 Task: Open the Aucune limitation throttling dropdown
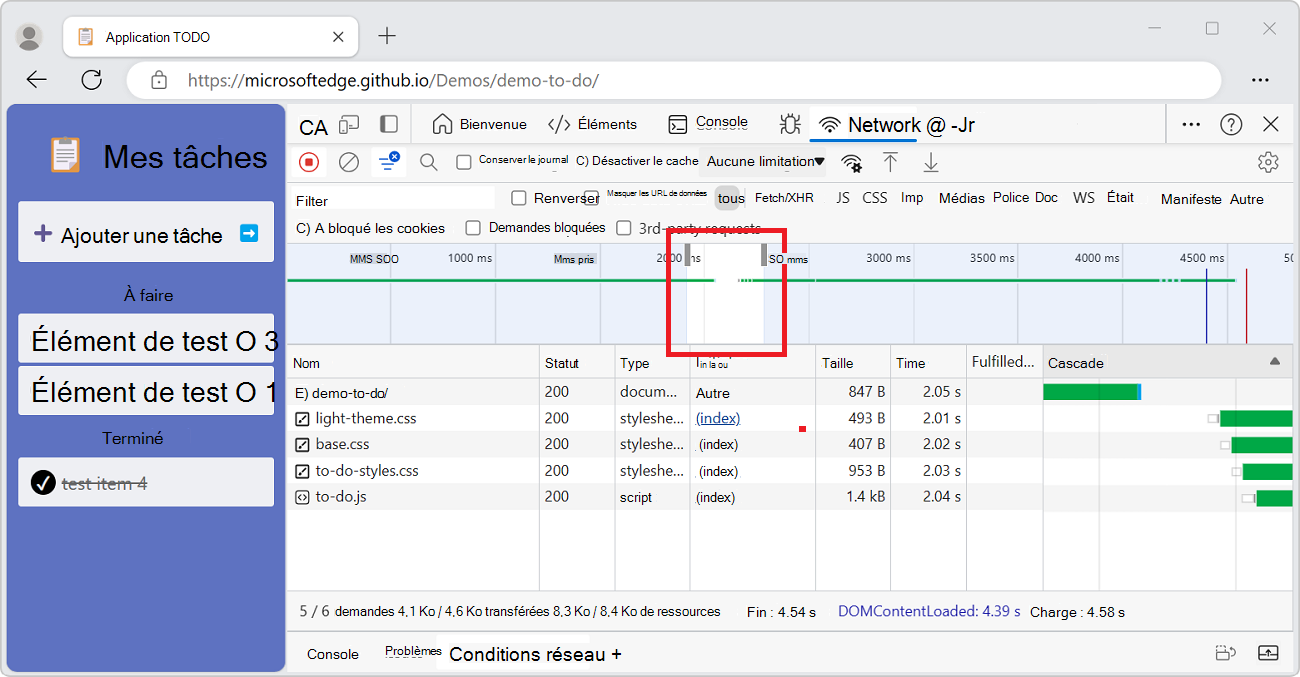765,162
